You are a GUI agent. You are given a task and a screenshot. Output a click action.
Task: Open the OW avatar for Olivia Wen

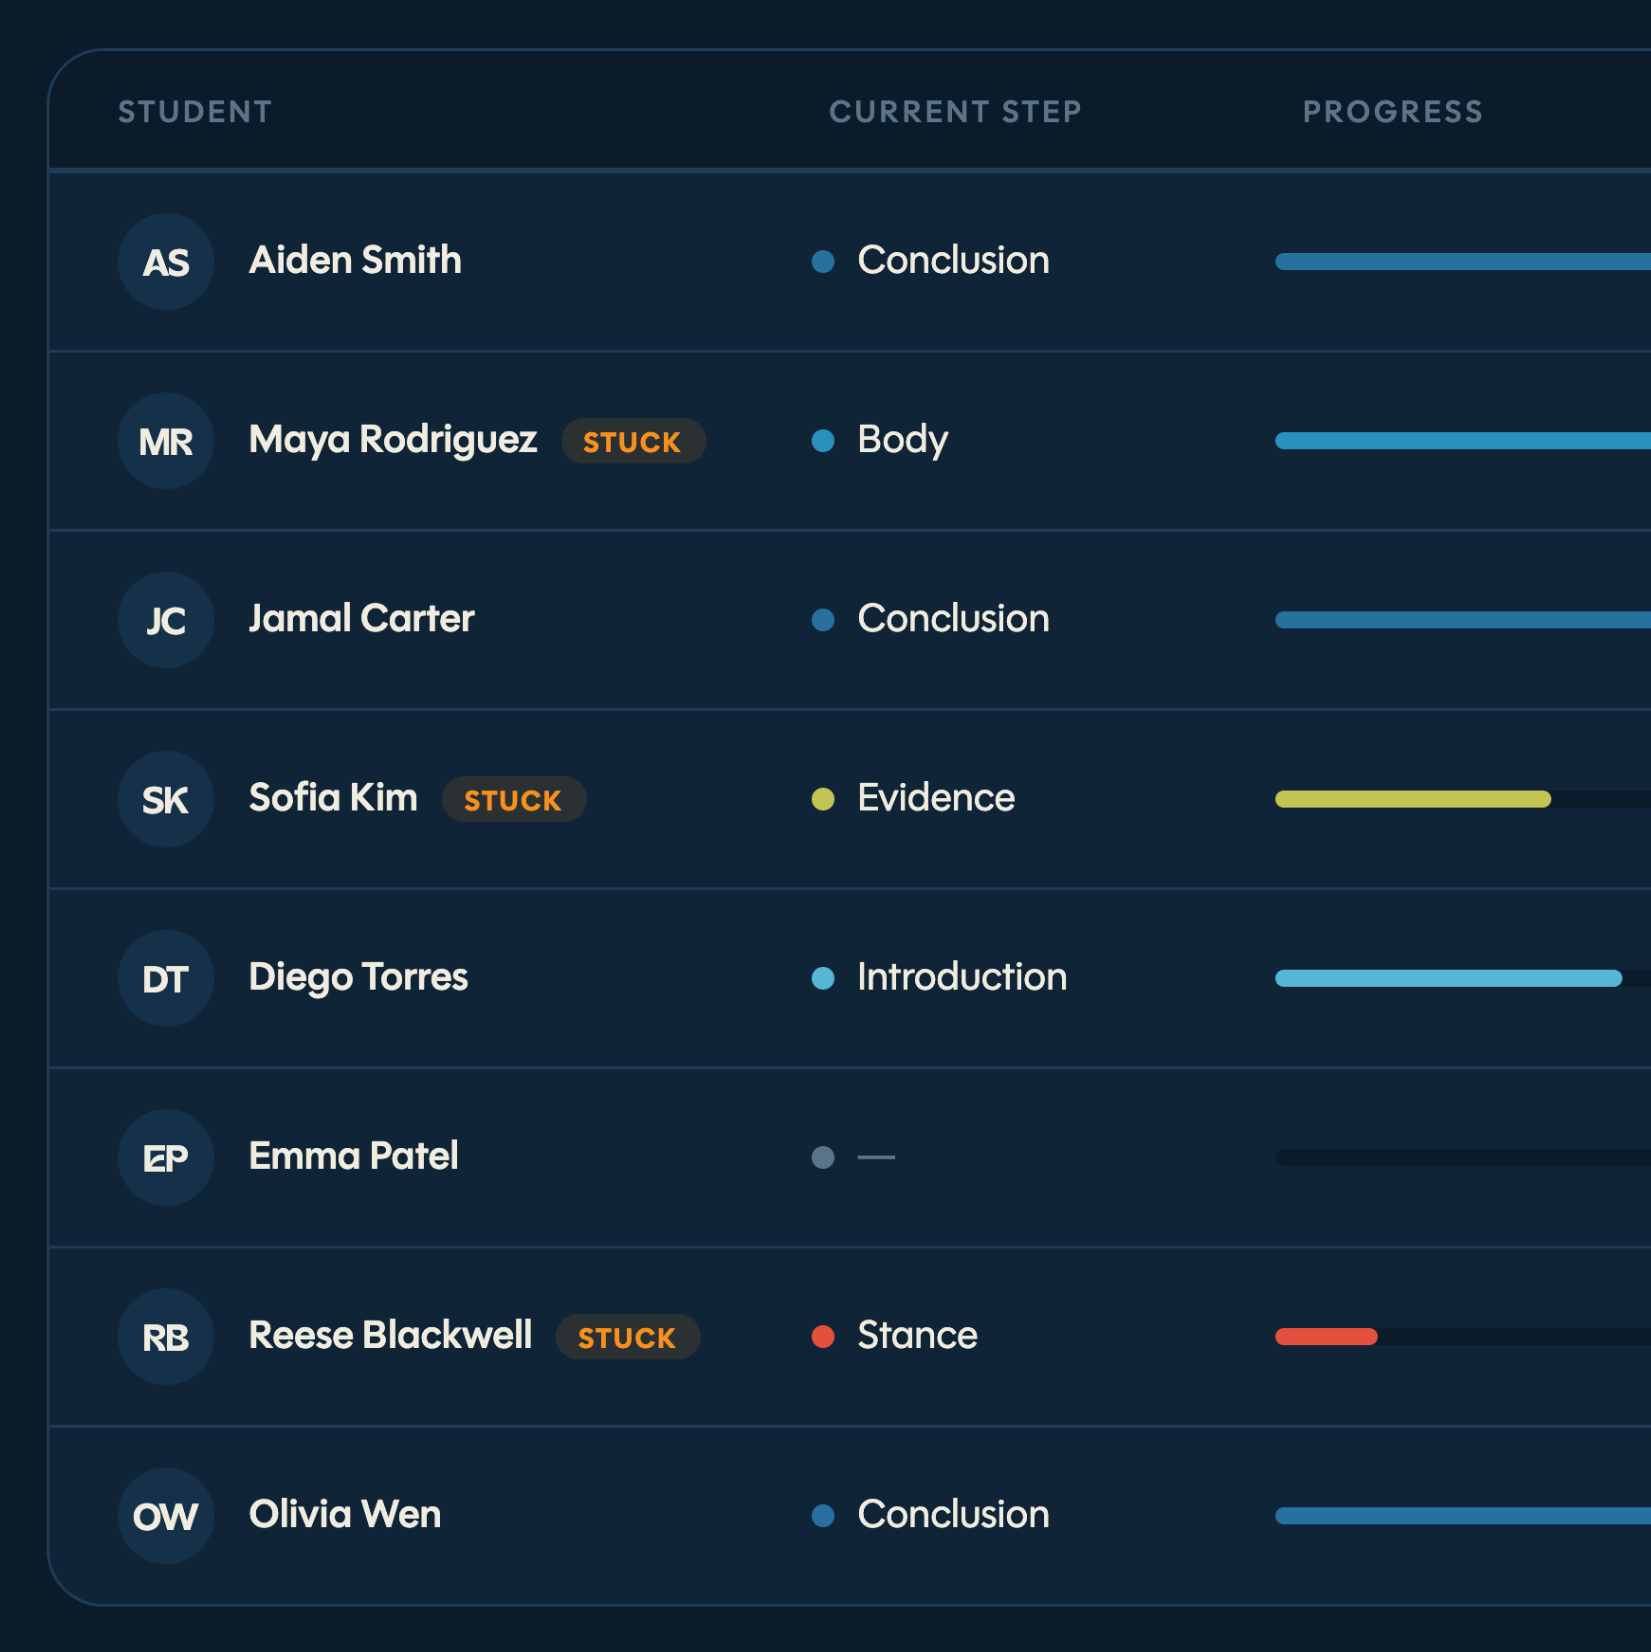(x=166, y=1516)
